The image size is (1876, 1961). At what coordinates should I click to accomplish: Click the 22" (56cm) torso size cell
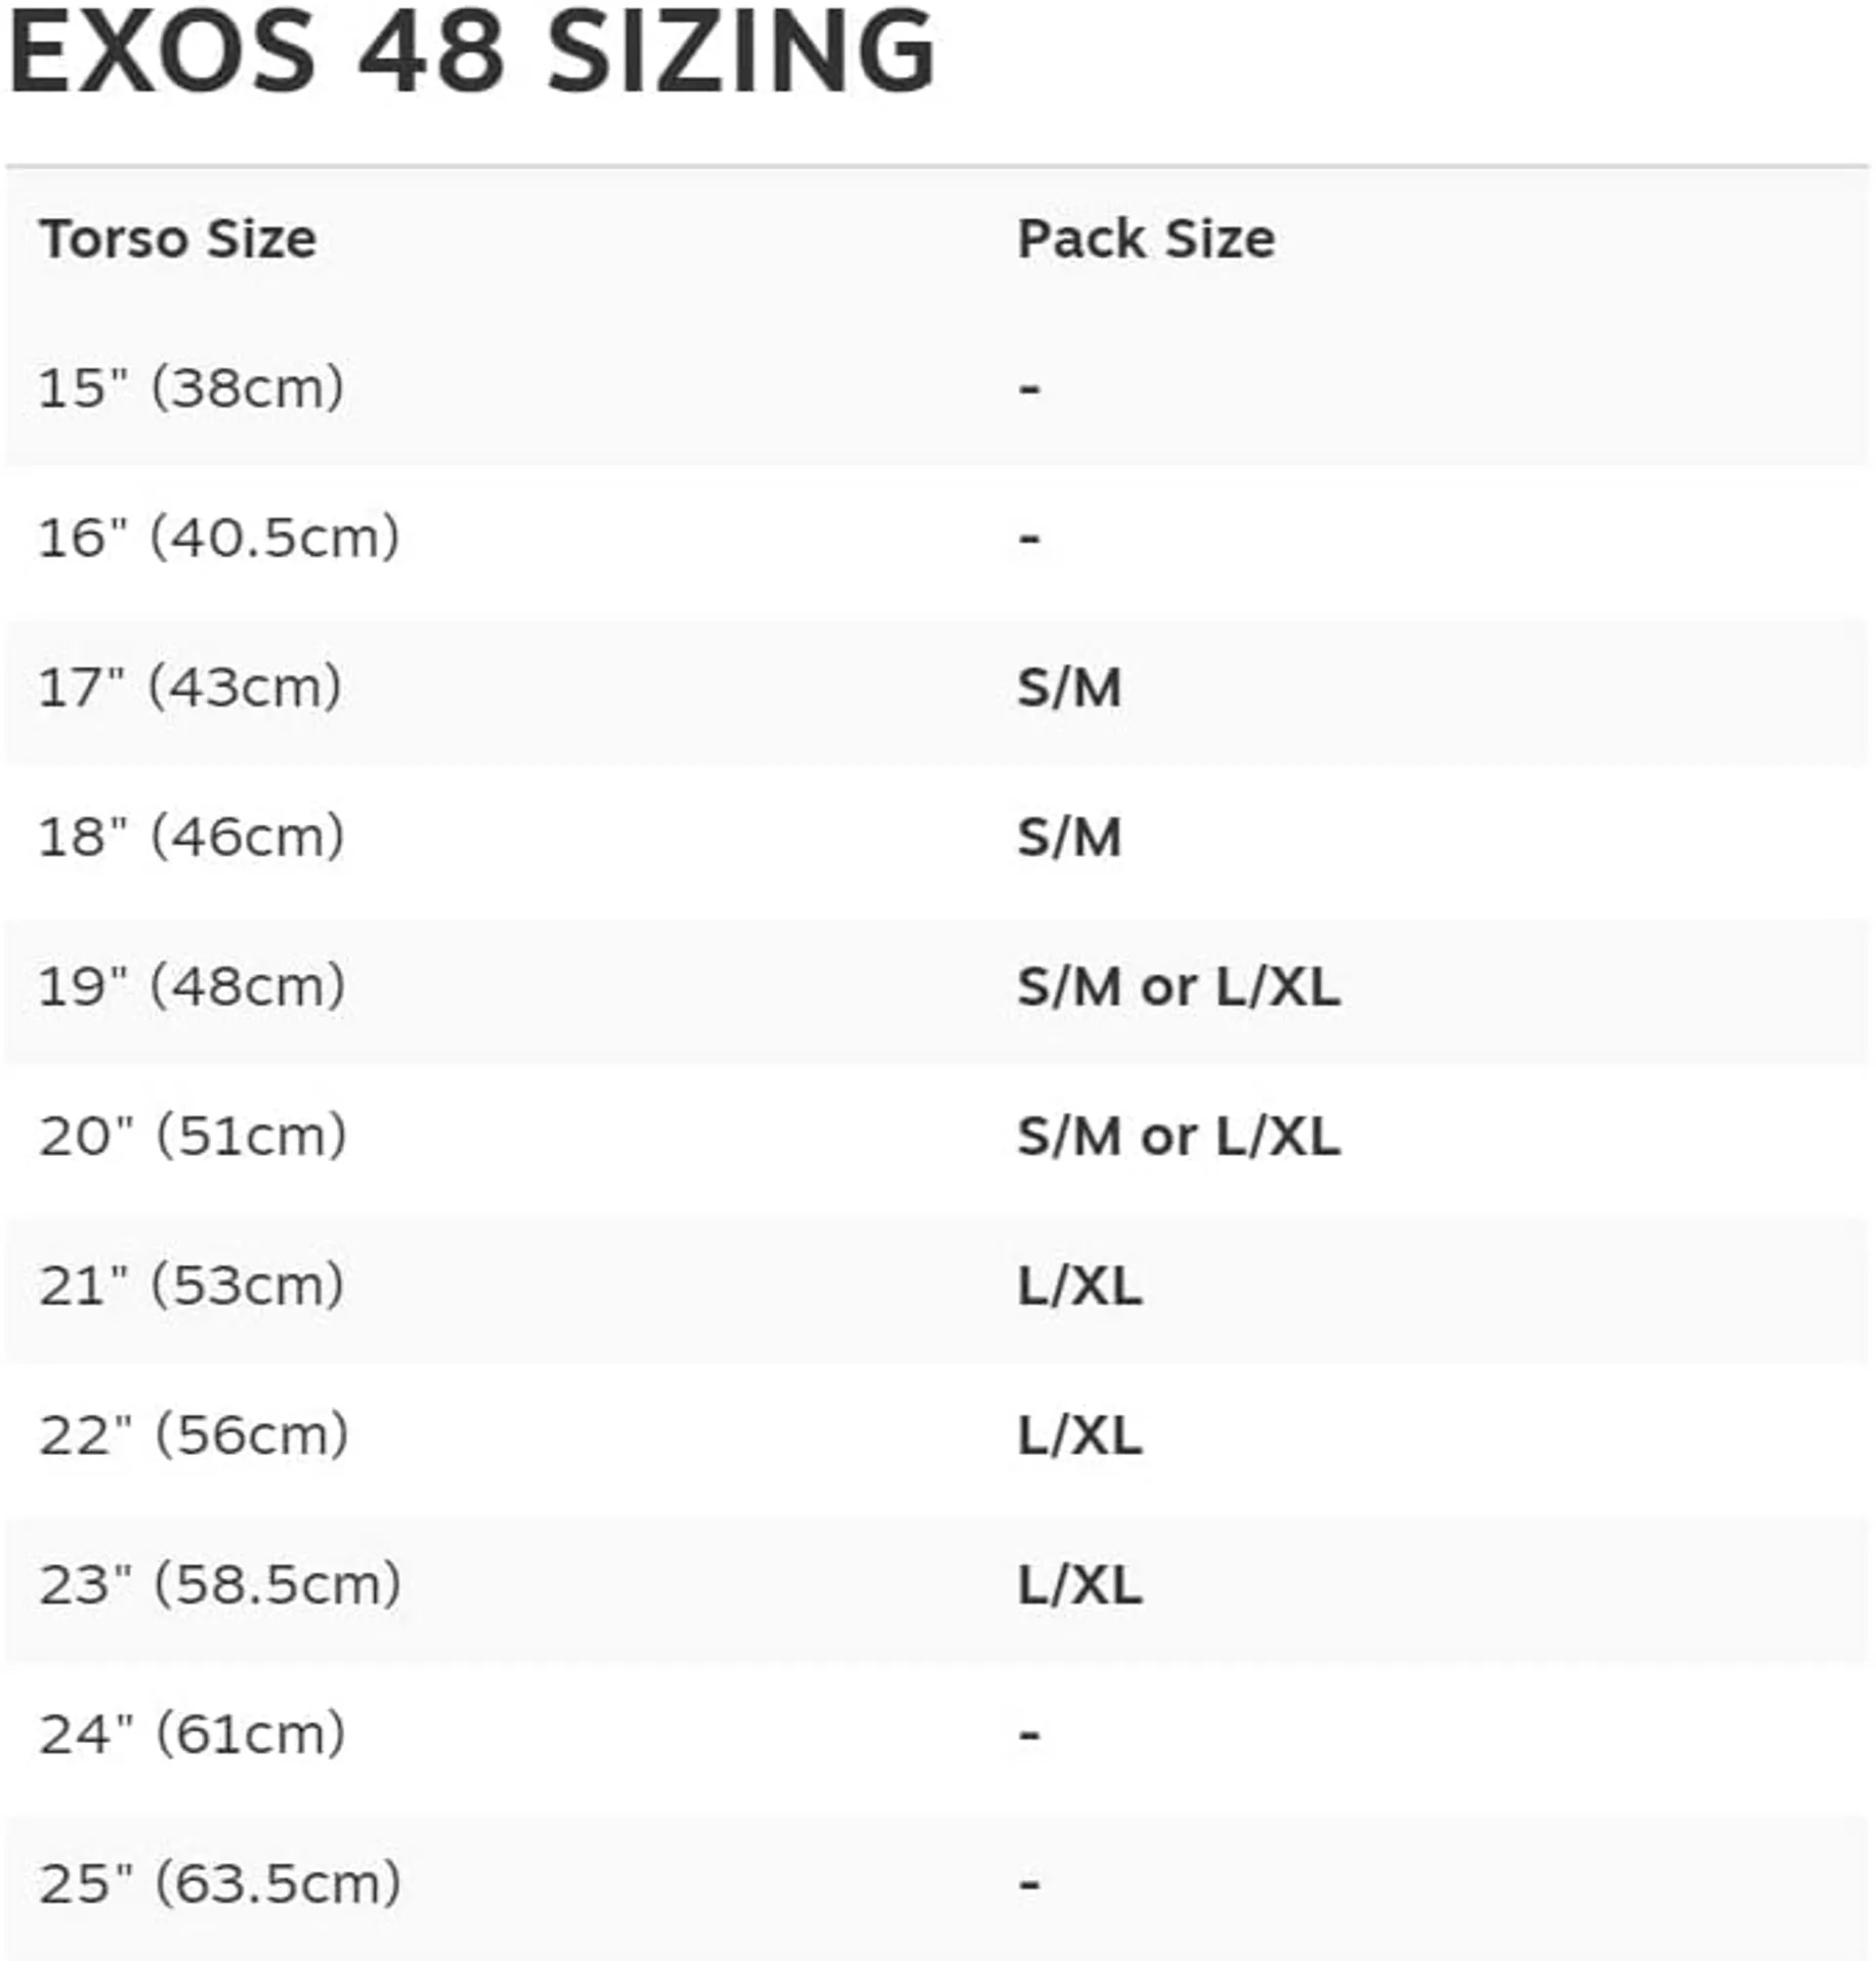pyautogui.click(x=194, y=1436)
